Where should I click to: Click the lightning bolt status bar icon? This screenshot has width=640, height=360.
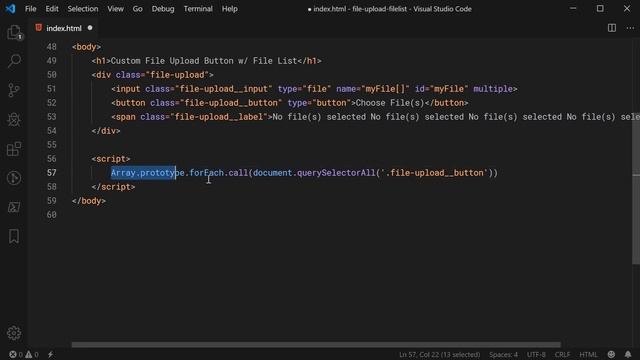[50, 354]
